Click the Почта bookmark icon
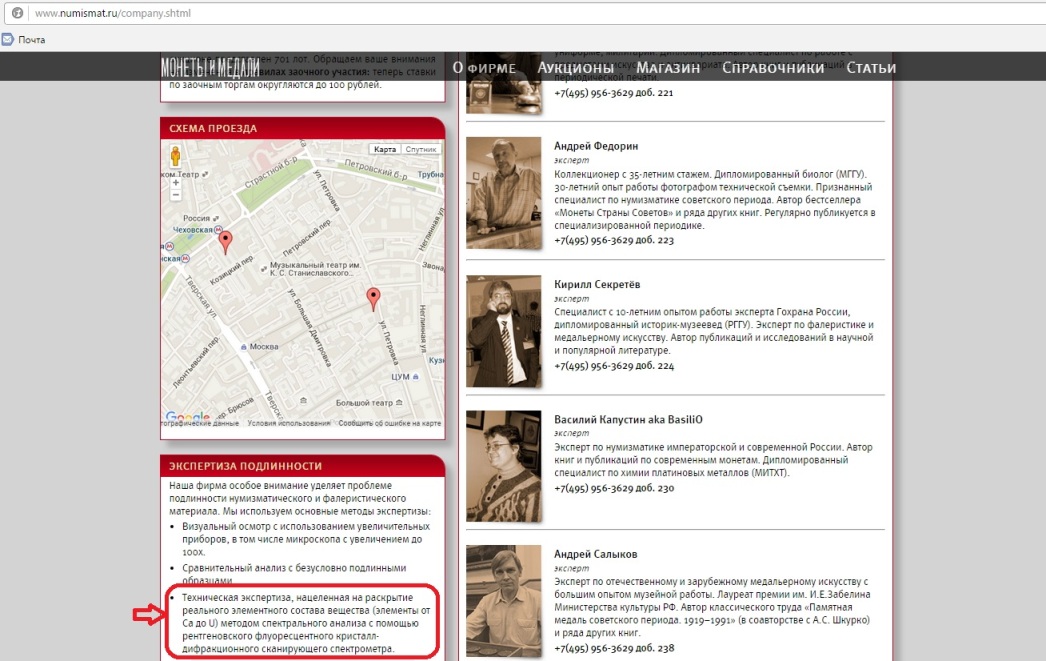Screen dimensions: 1046x661 tap(8, 39)
